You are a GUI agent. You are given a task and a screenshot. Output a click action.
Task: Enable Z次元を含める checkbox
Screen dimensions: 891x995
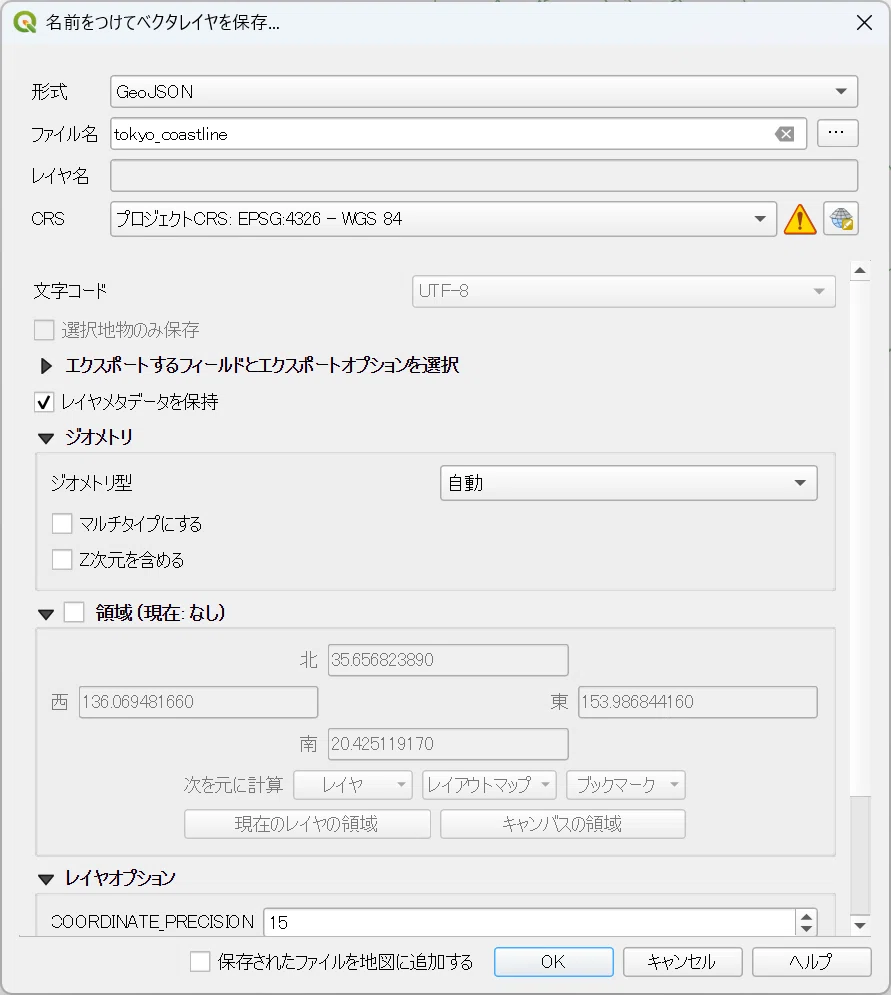[x=62, y=560]
